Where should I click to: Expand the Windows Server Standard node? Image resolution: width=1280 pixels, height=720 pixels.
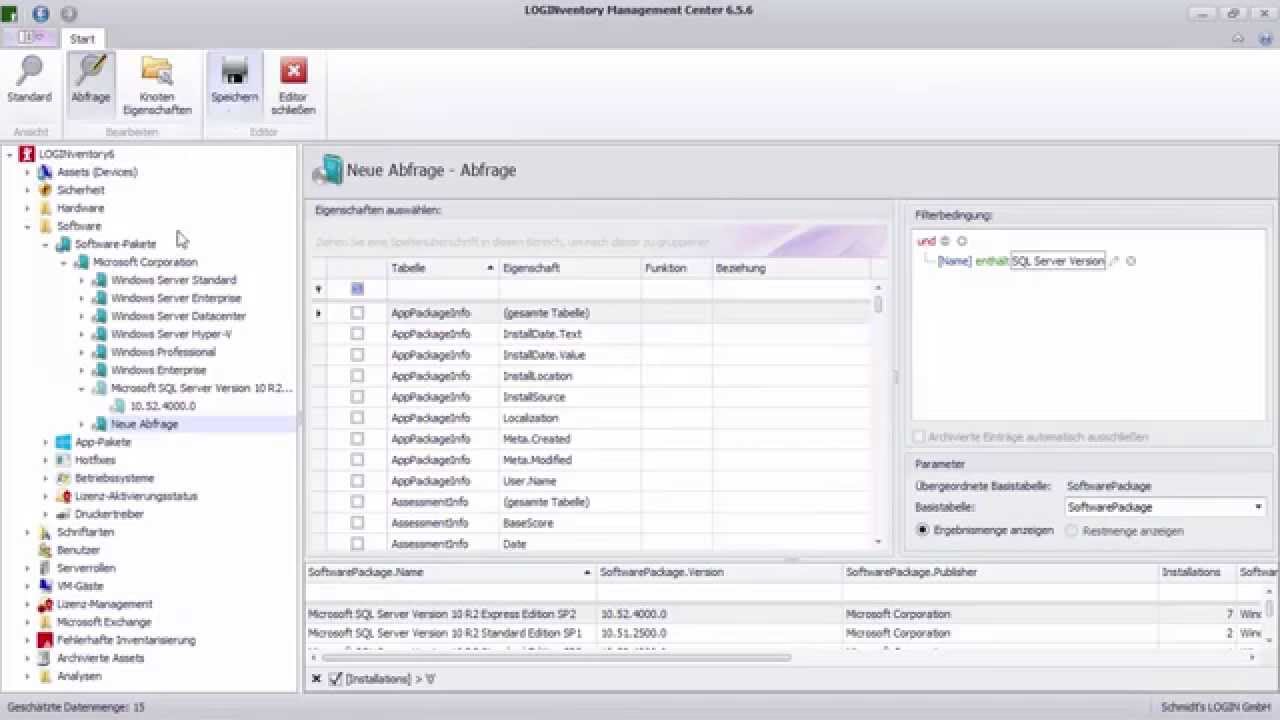82,280
